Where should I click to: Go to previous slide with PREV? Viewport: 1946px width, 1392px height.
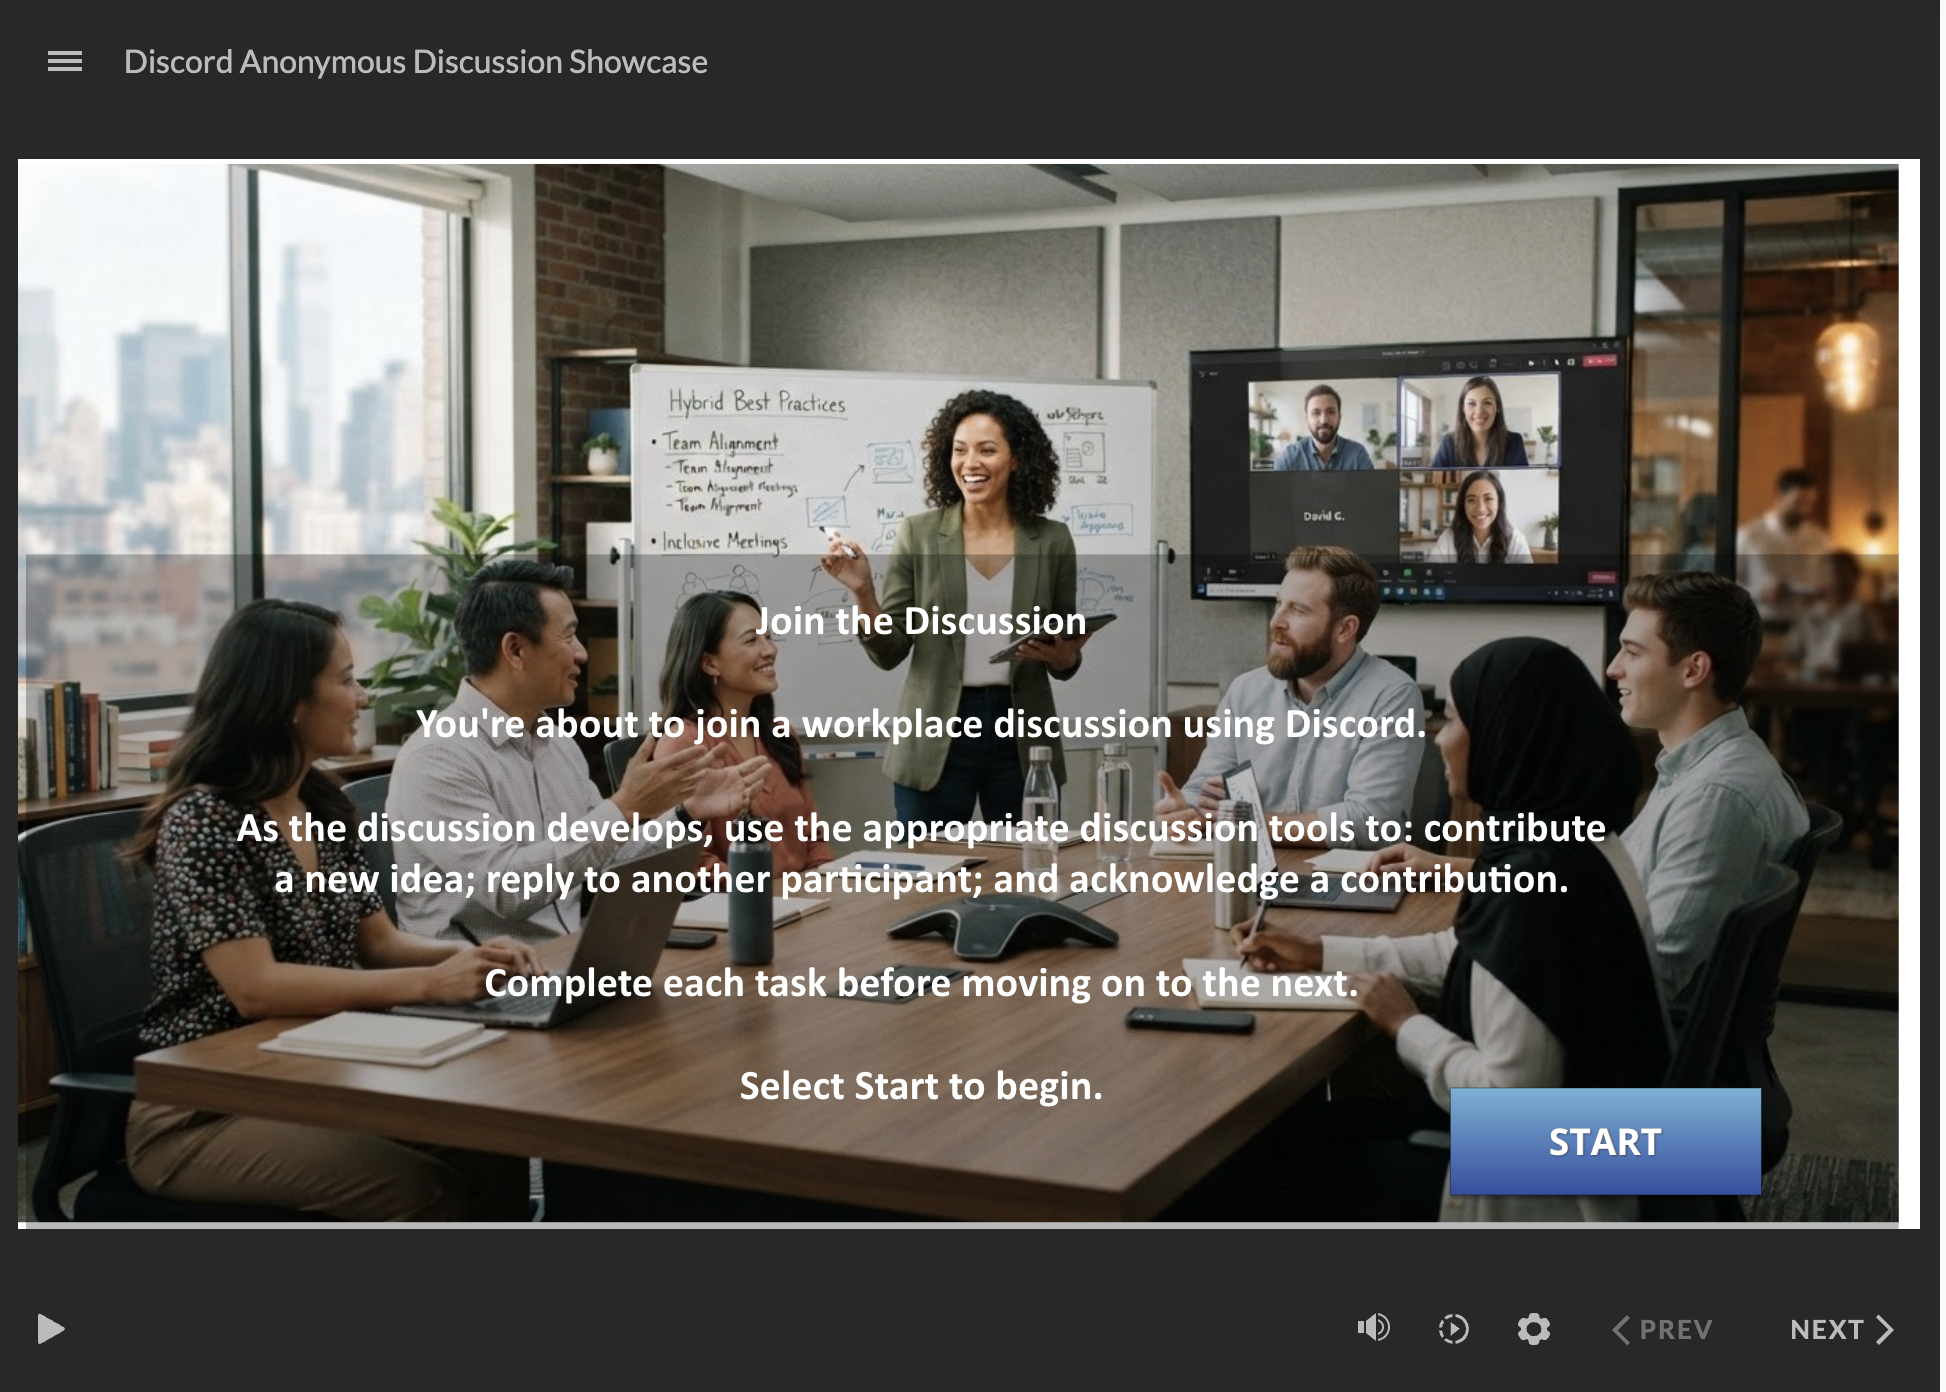(x=1663, y=1329)
